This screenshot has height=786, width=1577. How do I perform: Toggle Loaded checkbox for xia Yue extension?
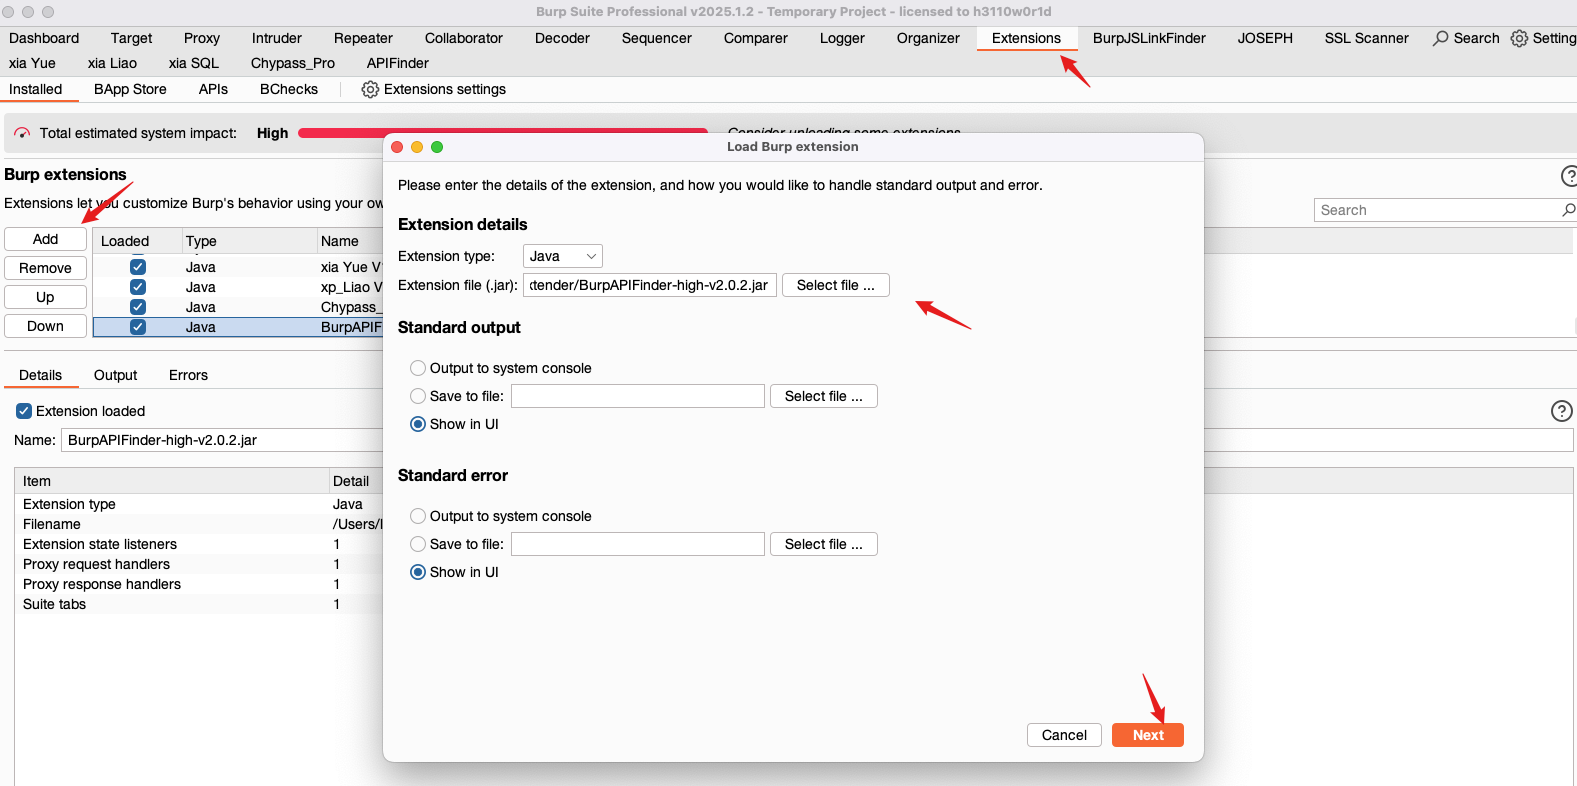138,267
